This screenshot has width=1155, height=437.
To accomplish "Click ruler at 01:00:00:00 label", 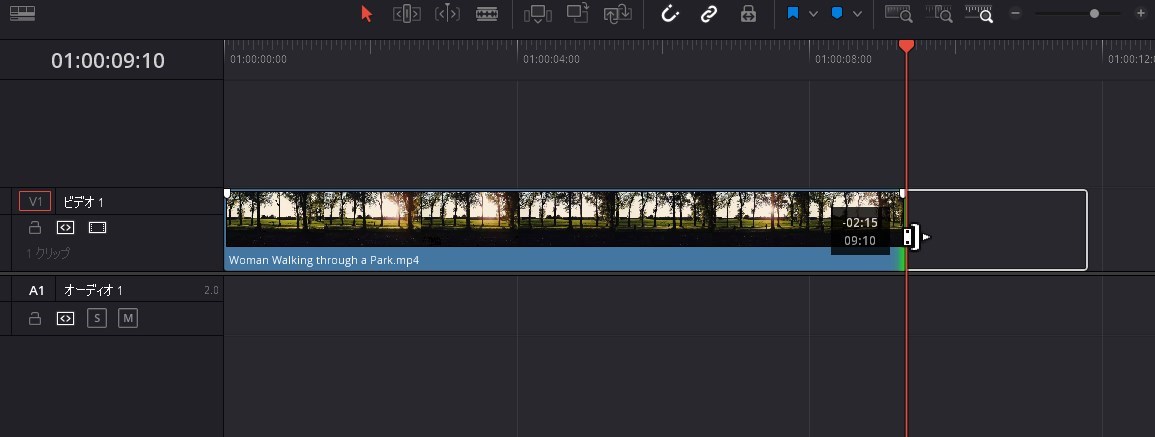I will click(x=259, y=60).
